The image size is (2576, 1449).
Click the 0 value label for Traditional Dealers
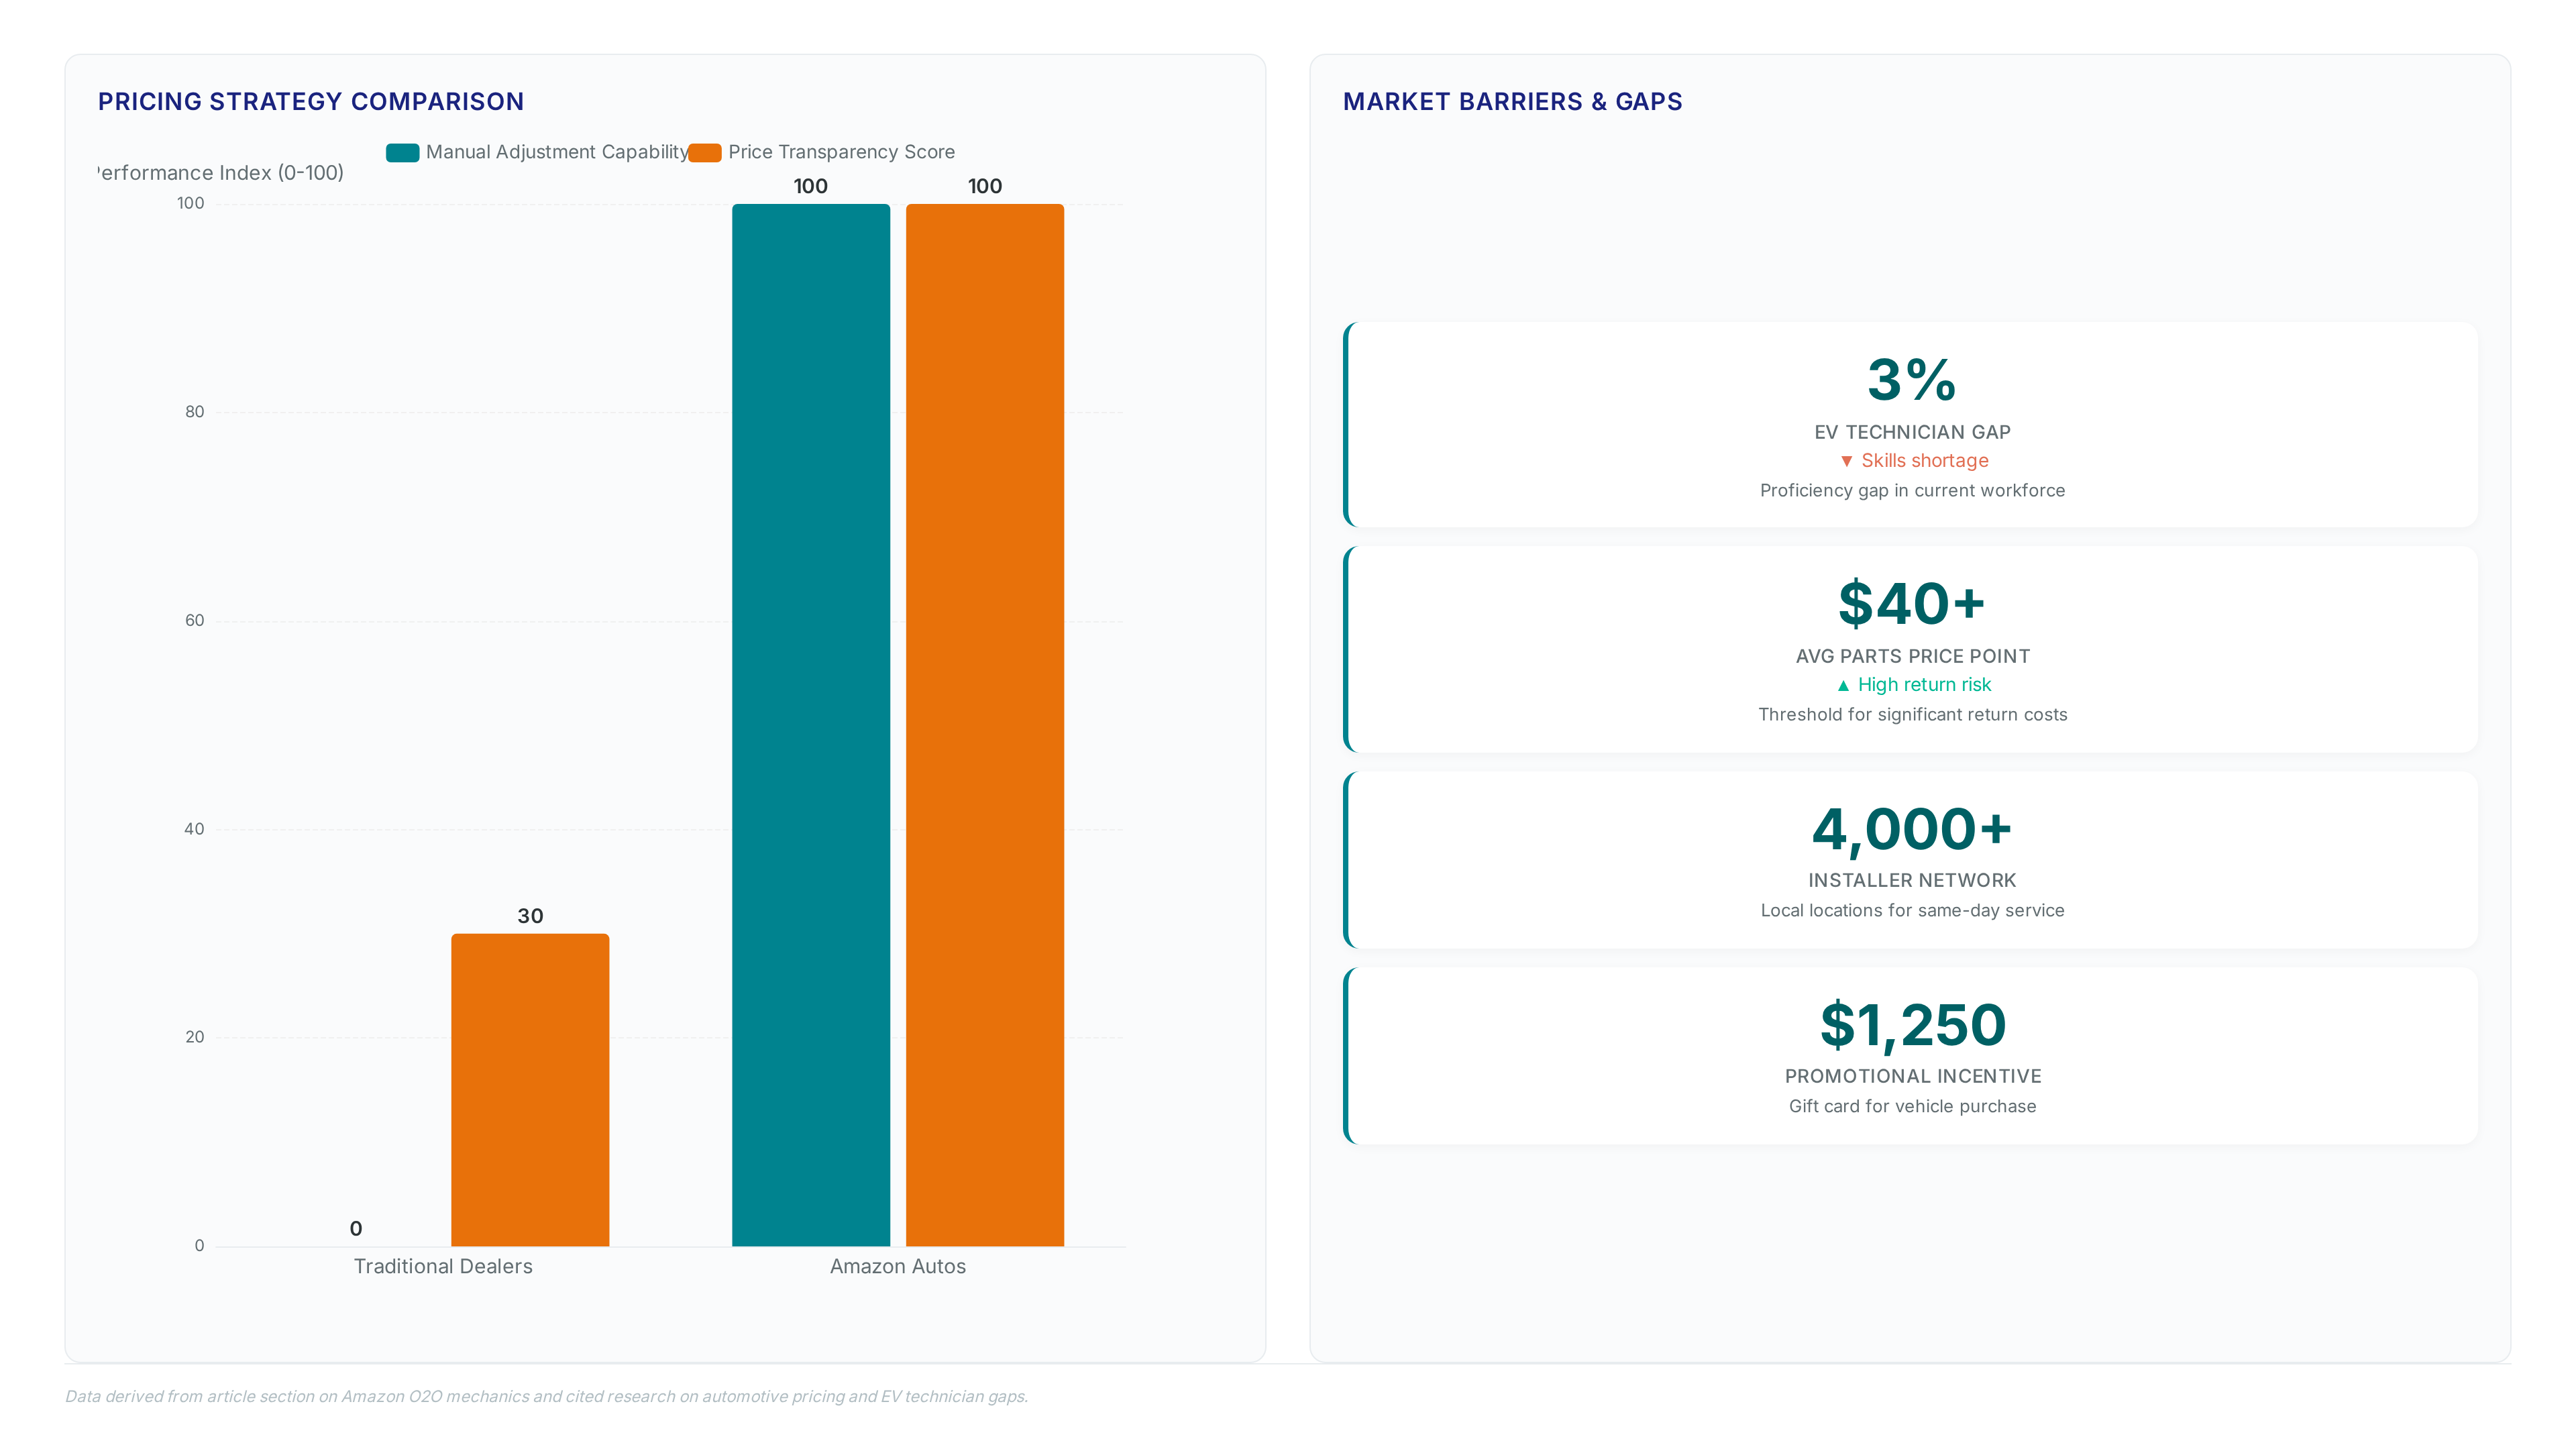[356, 1229]
